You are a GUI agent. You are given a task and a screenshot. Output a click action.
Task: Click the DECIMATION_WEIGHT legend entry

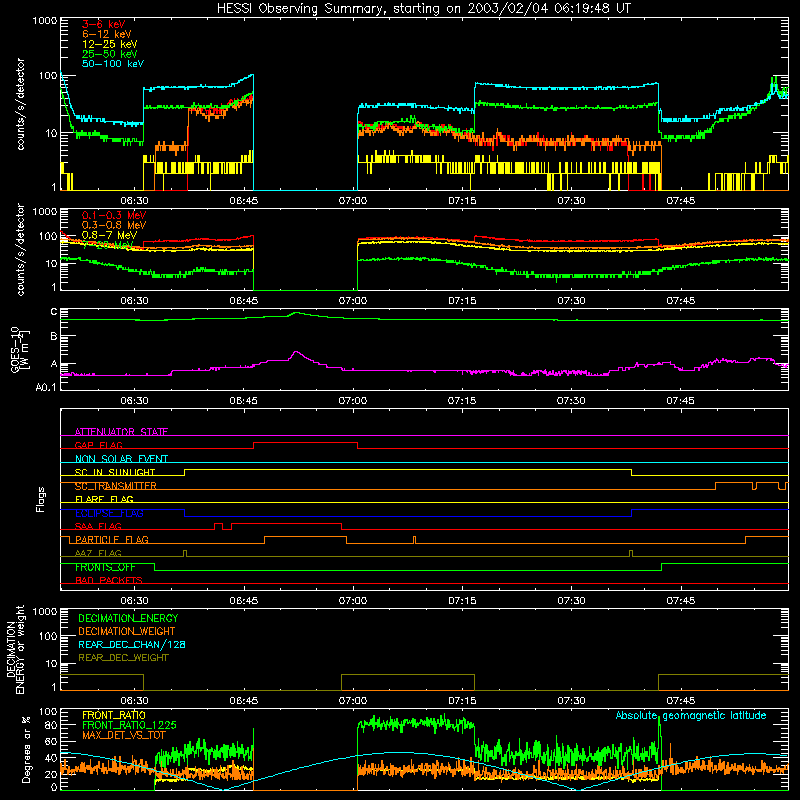coord(127,631)
